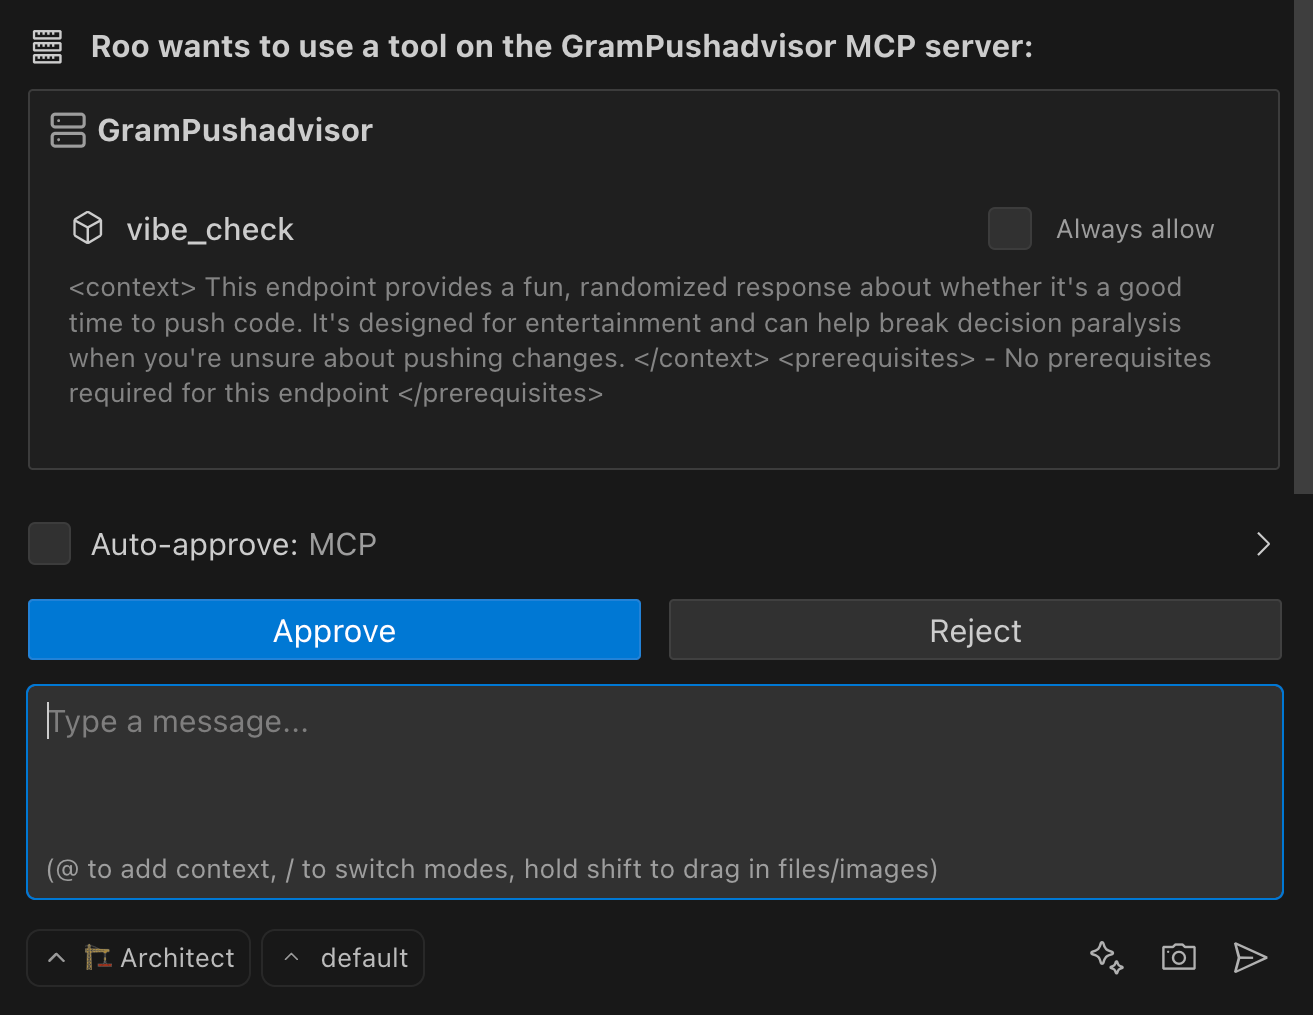
Task: Click the MCP server icon beside the request header
Action: coord(47,47)
